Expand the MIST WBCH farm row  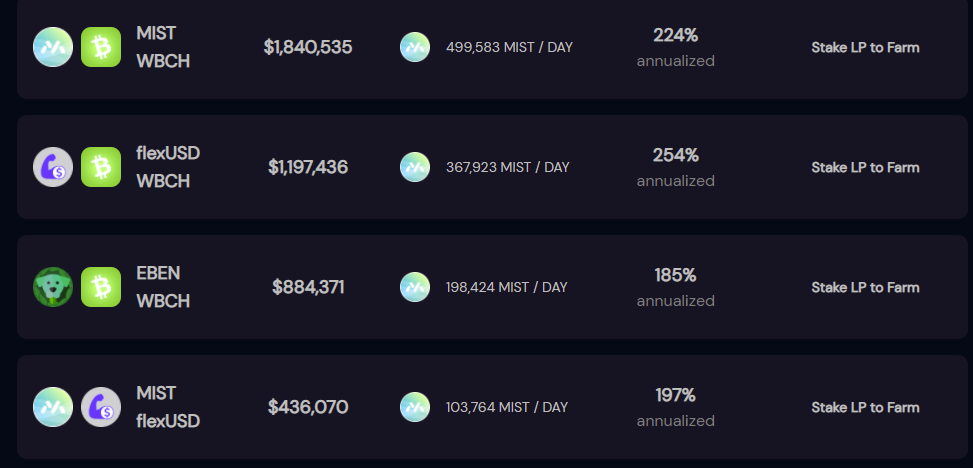(492, 48)
